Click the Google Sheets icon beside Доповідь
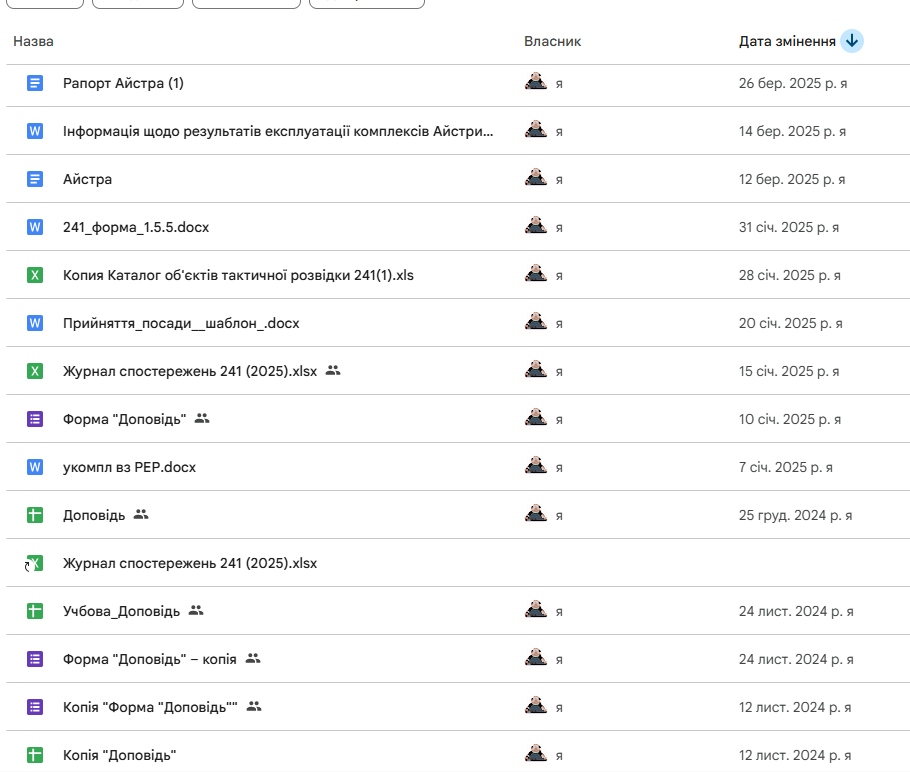910x772 pixels. (x=35, y=515)
